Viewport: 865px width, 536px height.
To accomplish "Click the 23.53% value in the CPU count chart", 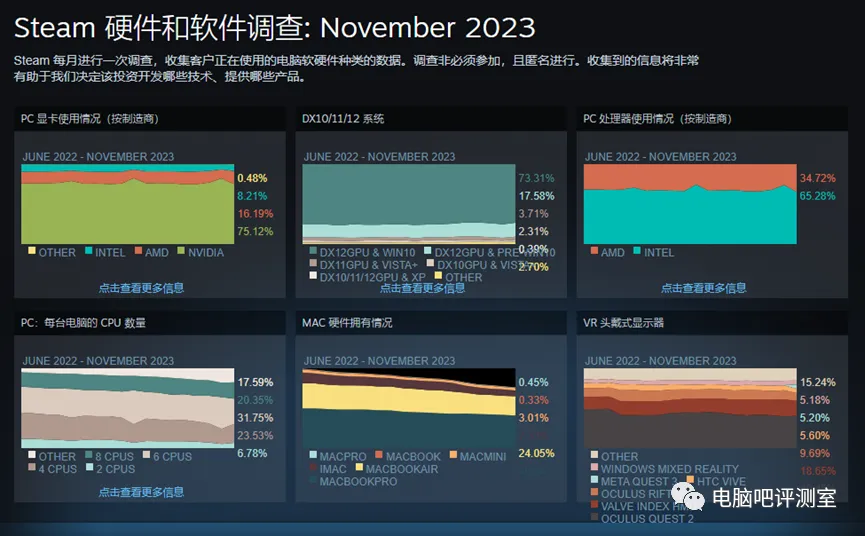I will tap(255, 435).
